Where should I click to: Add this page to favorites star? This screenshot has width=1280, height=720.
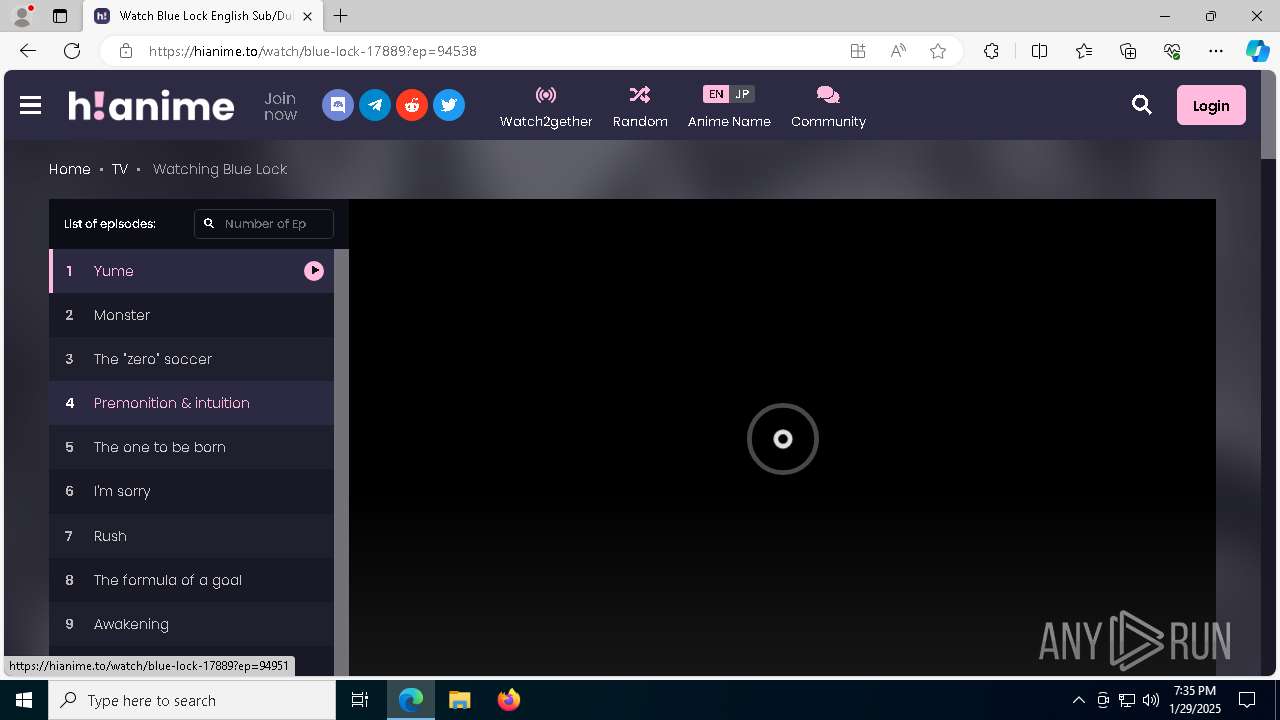coord(938,51)
